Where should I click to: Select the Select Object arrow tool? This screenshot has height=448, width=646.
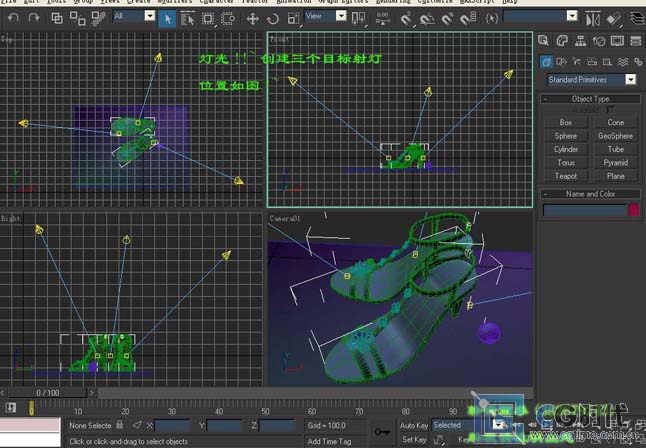tap(167, 18)
